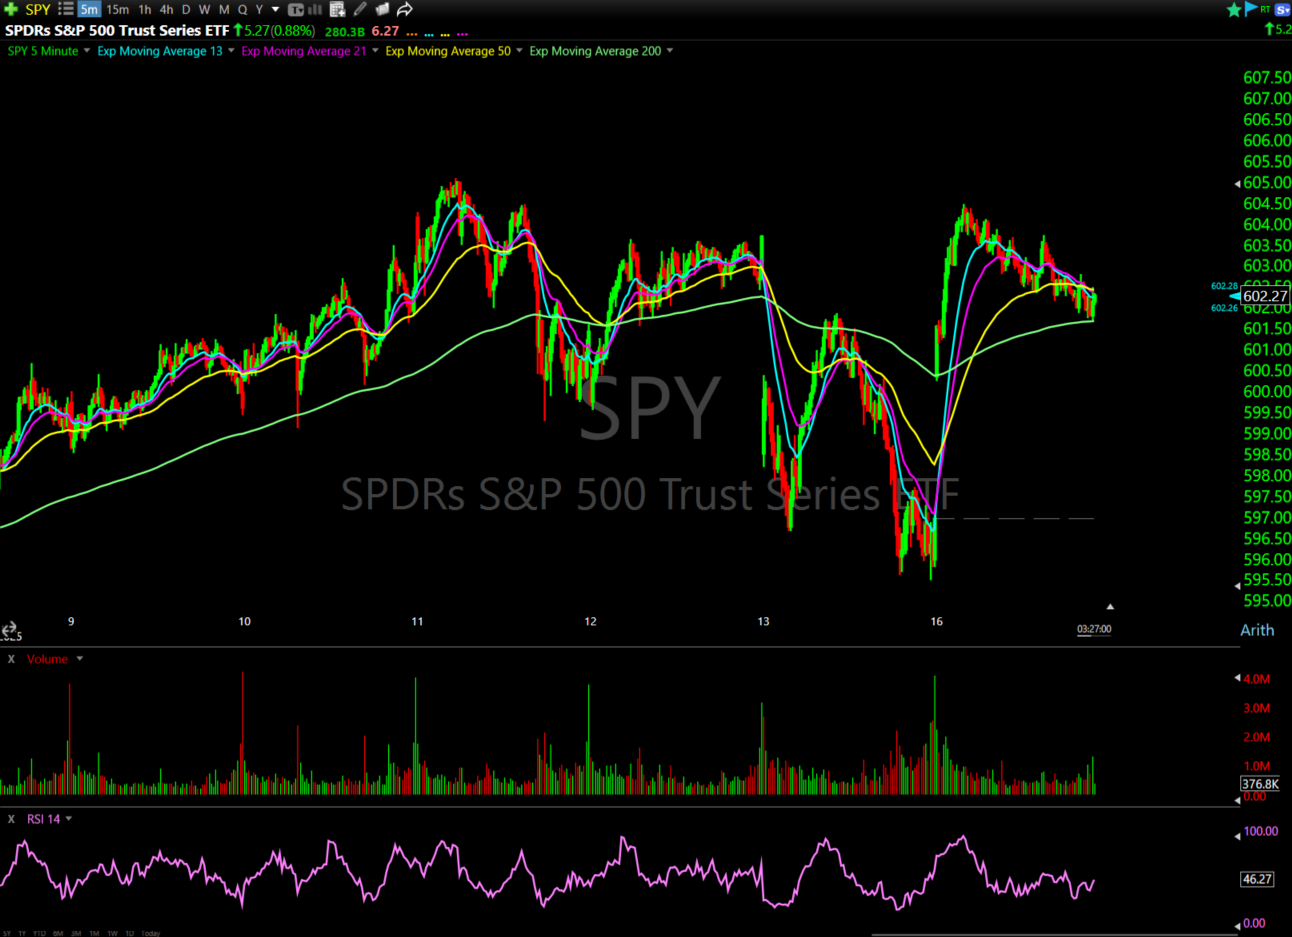Open the Volume indicator dropdown
Screen dimensions: 1292x937
coord(80,659)
